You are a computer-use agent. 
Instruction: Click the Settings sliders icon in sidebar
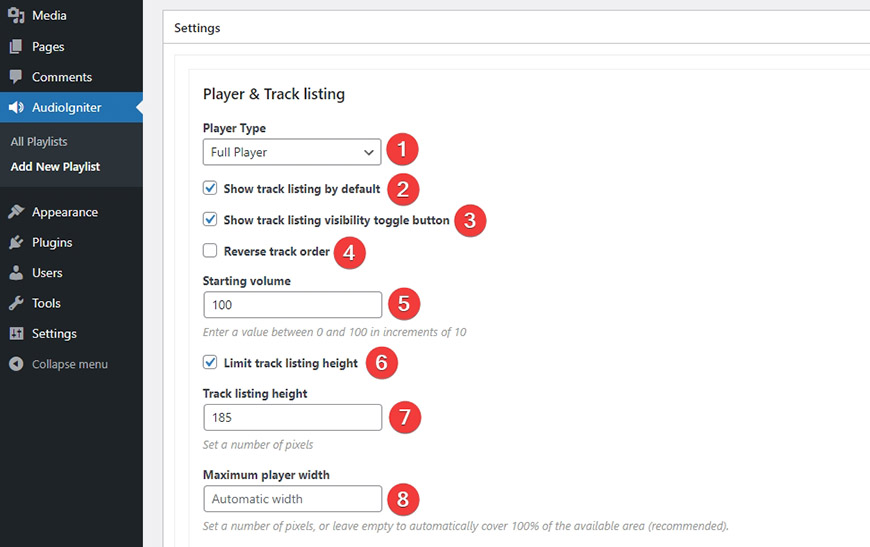[x=16, y=333]
